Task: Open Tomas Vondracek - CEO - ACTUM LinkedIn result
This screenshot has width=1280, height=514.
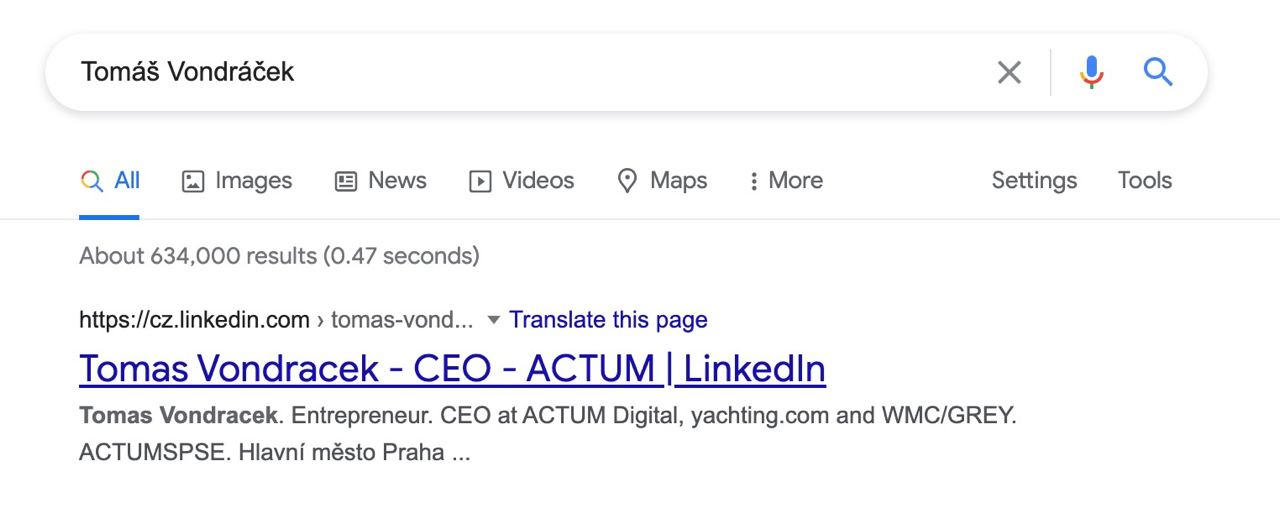Action: [x=452, y=369]
